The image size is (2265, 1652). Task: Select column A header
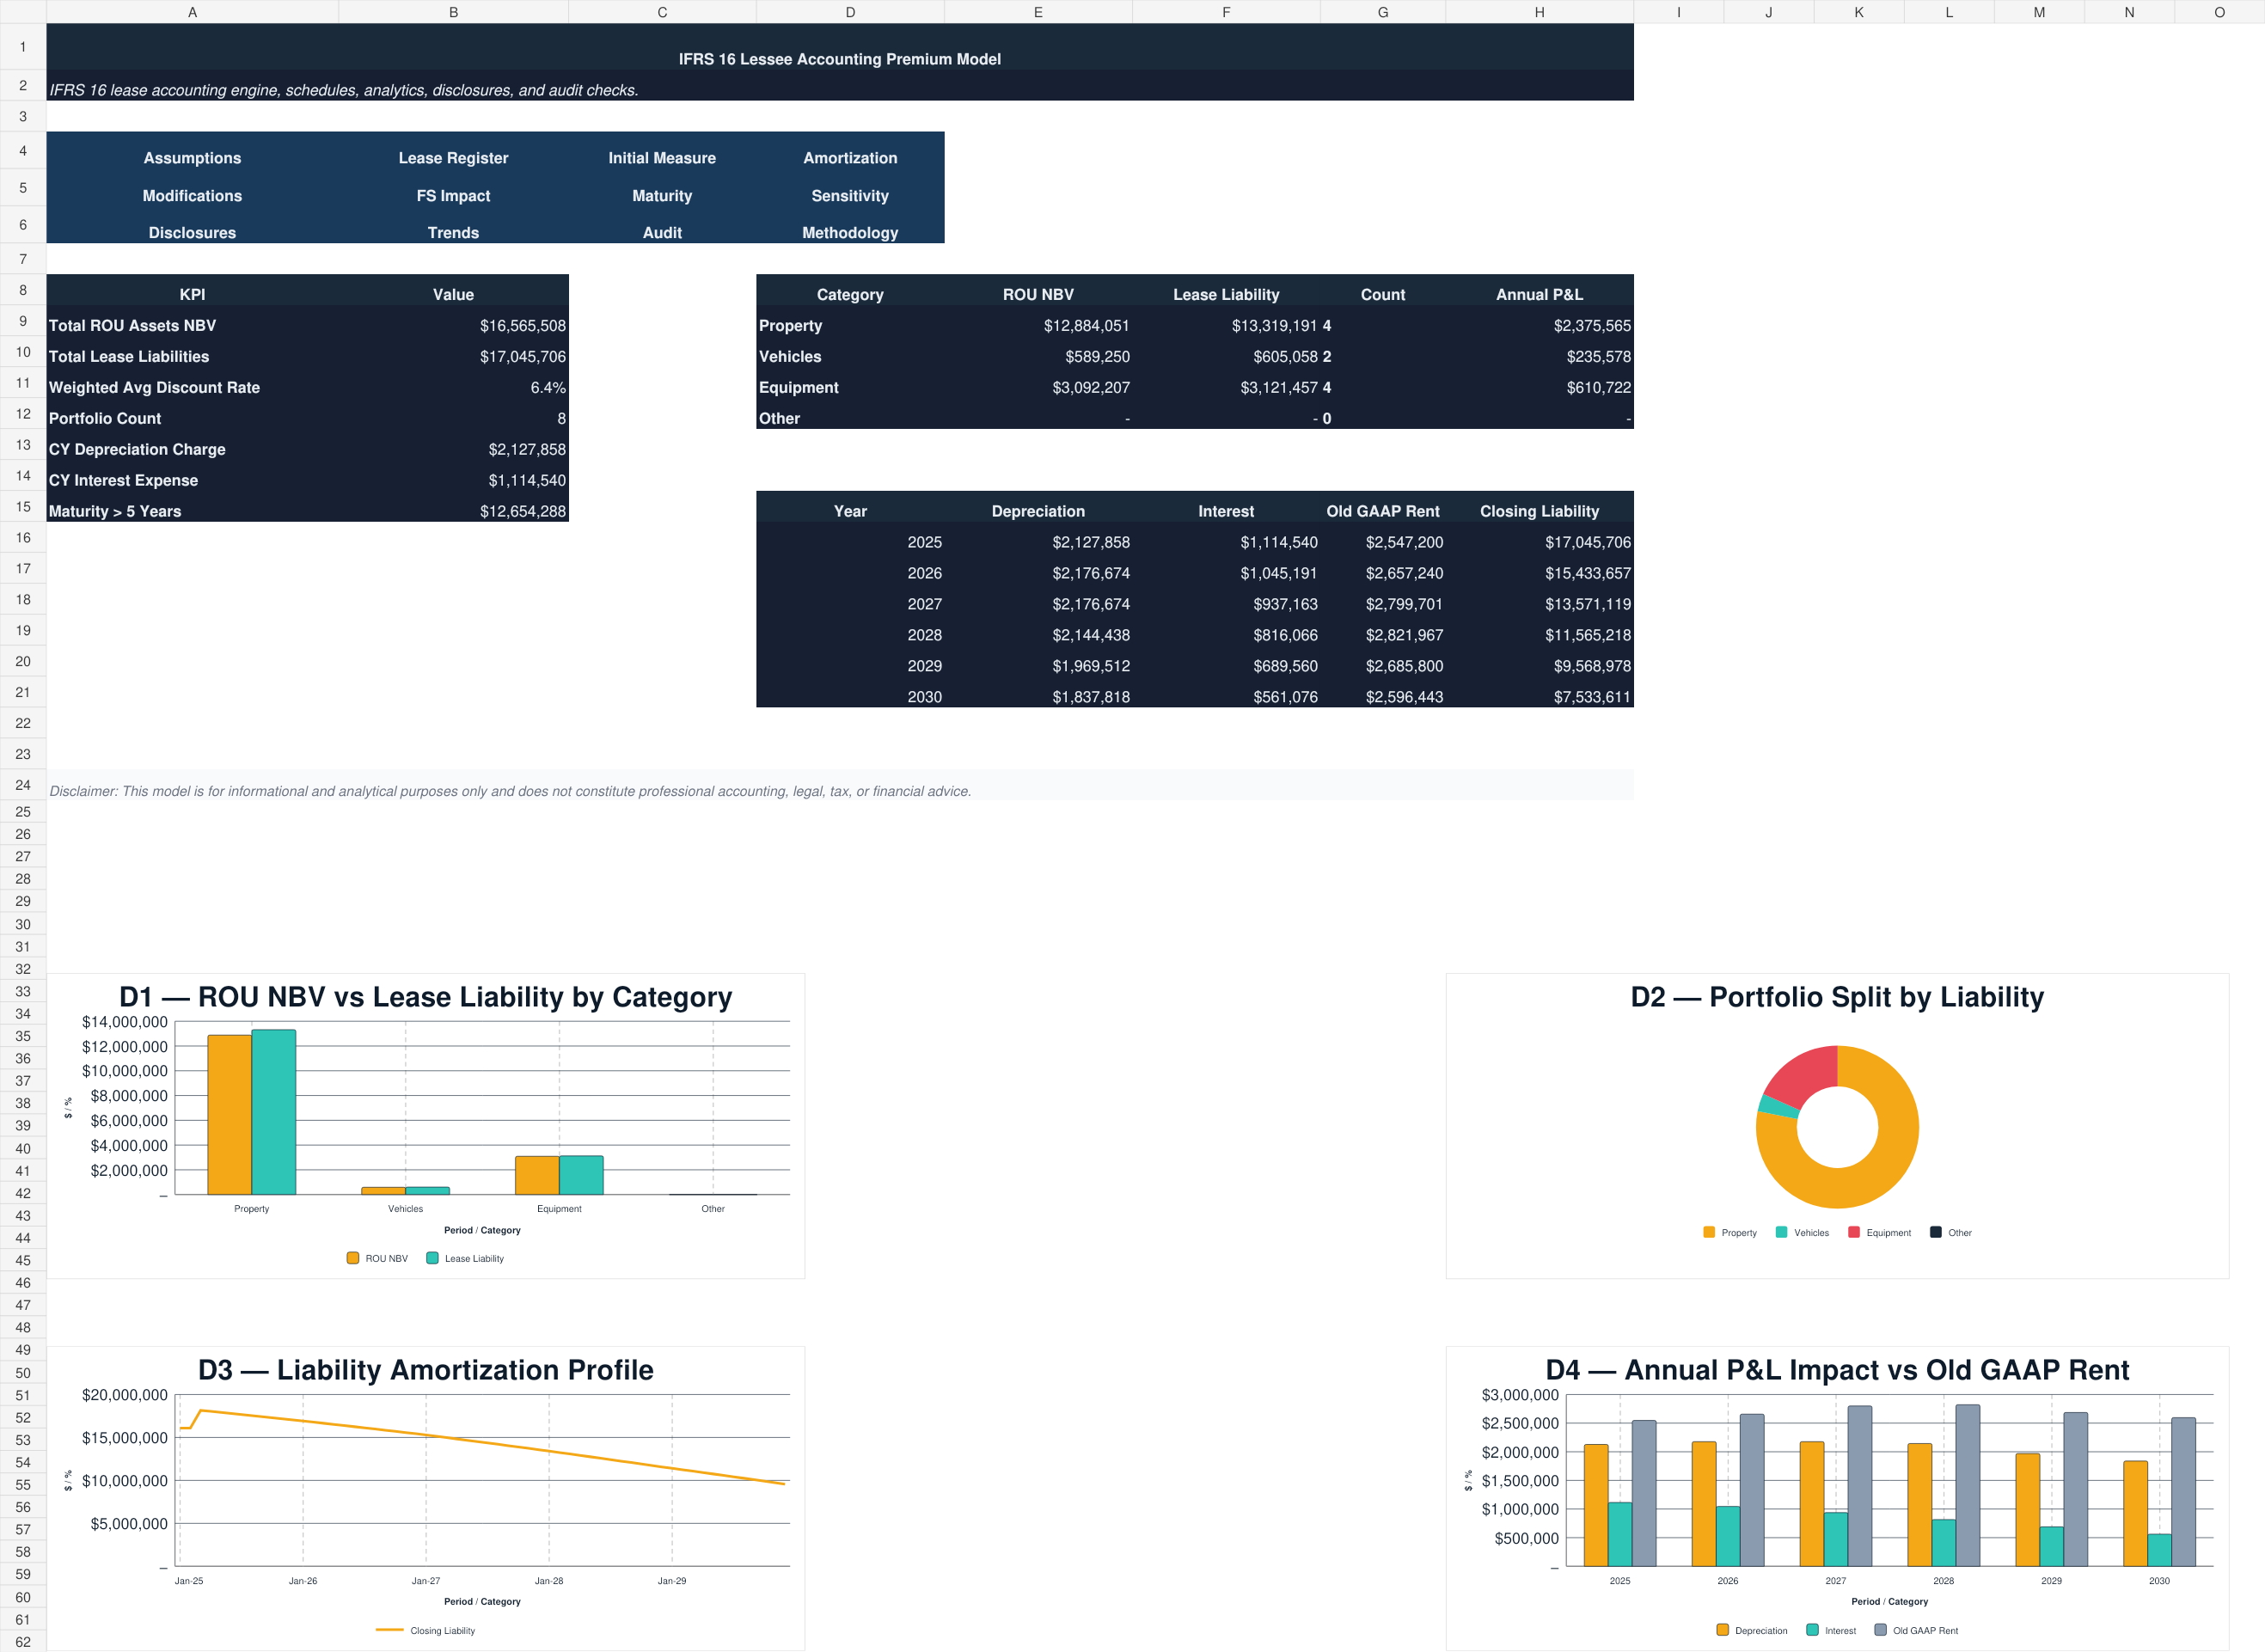(192, 12)
